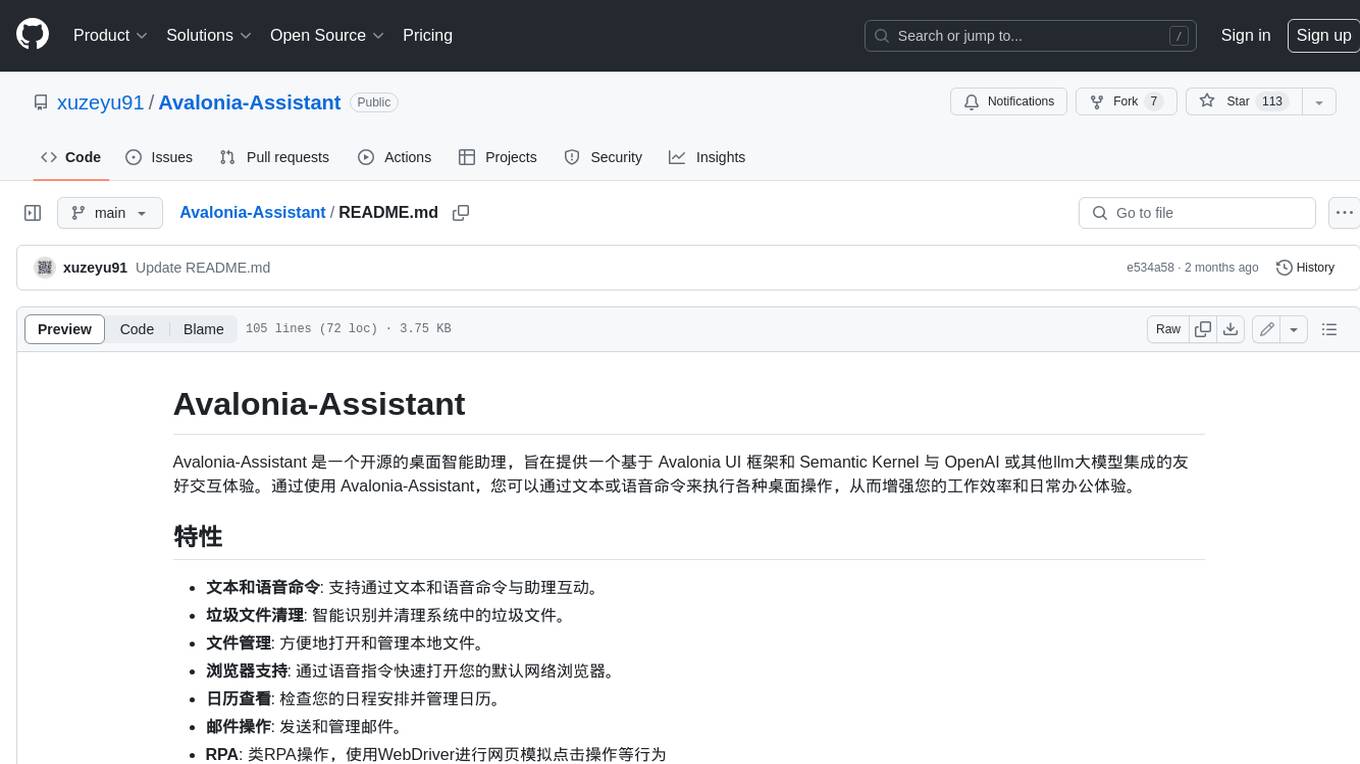Screen dimensions: 1360x764
Task: Select the Code view
Action: pos(137,329)
